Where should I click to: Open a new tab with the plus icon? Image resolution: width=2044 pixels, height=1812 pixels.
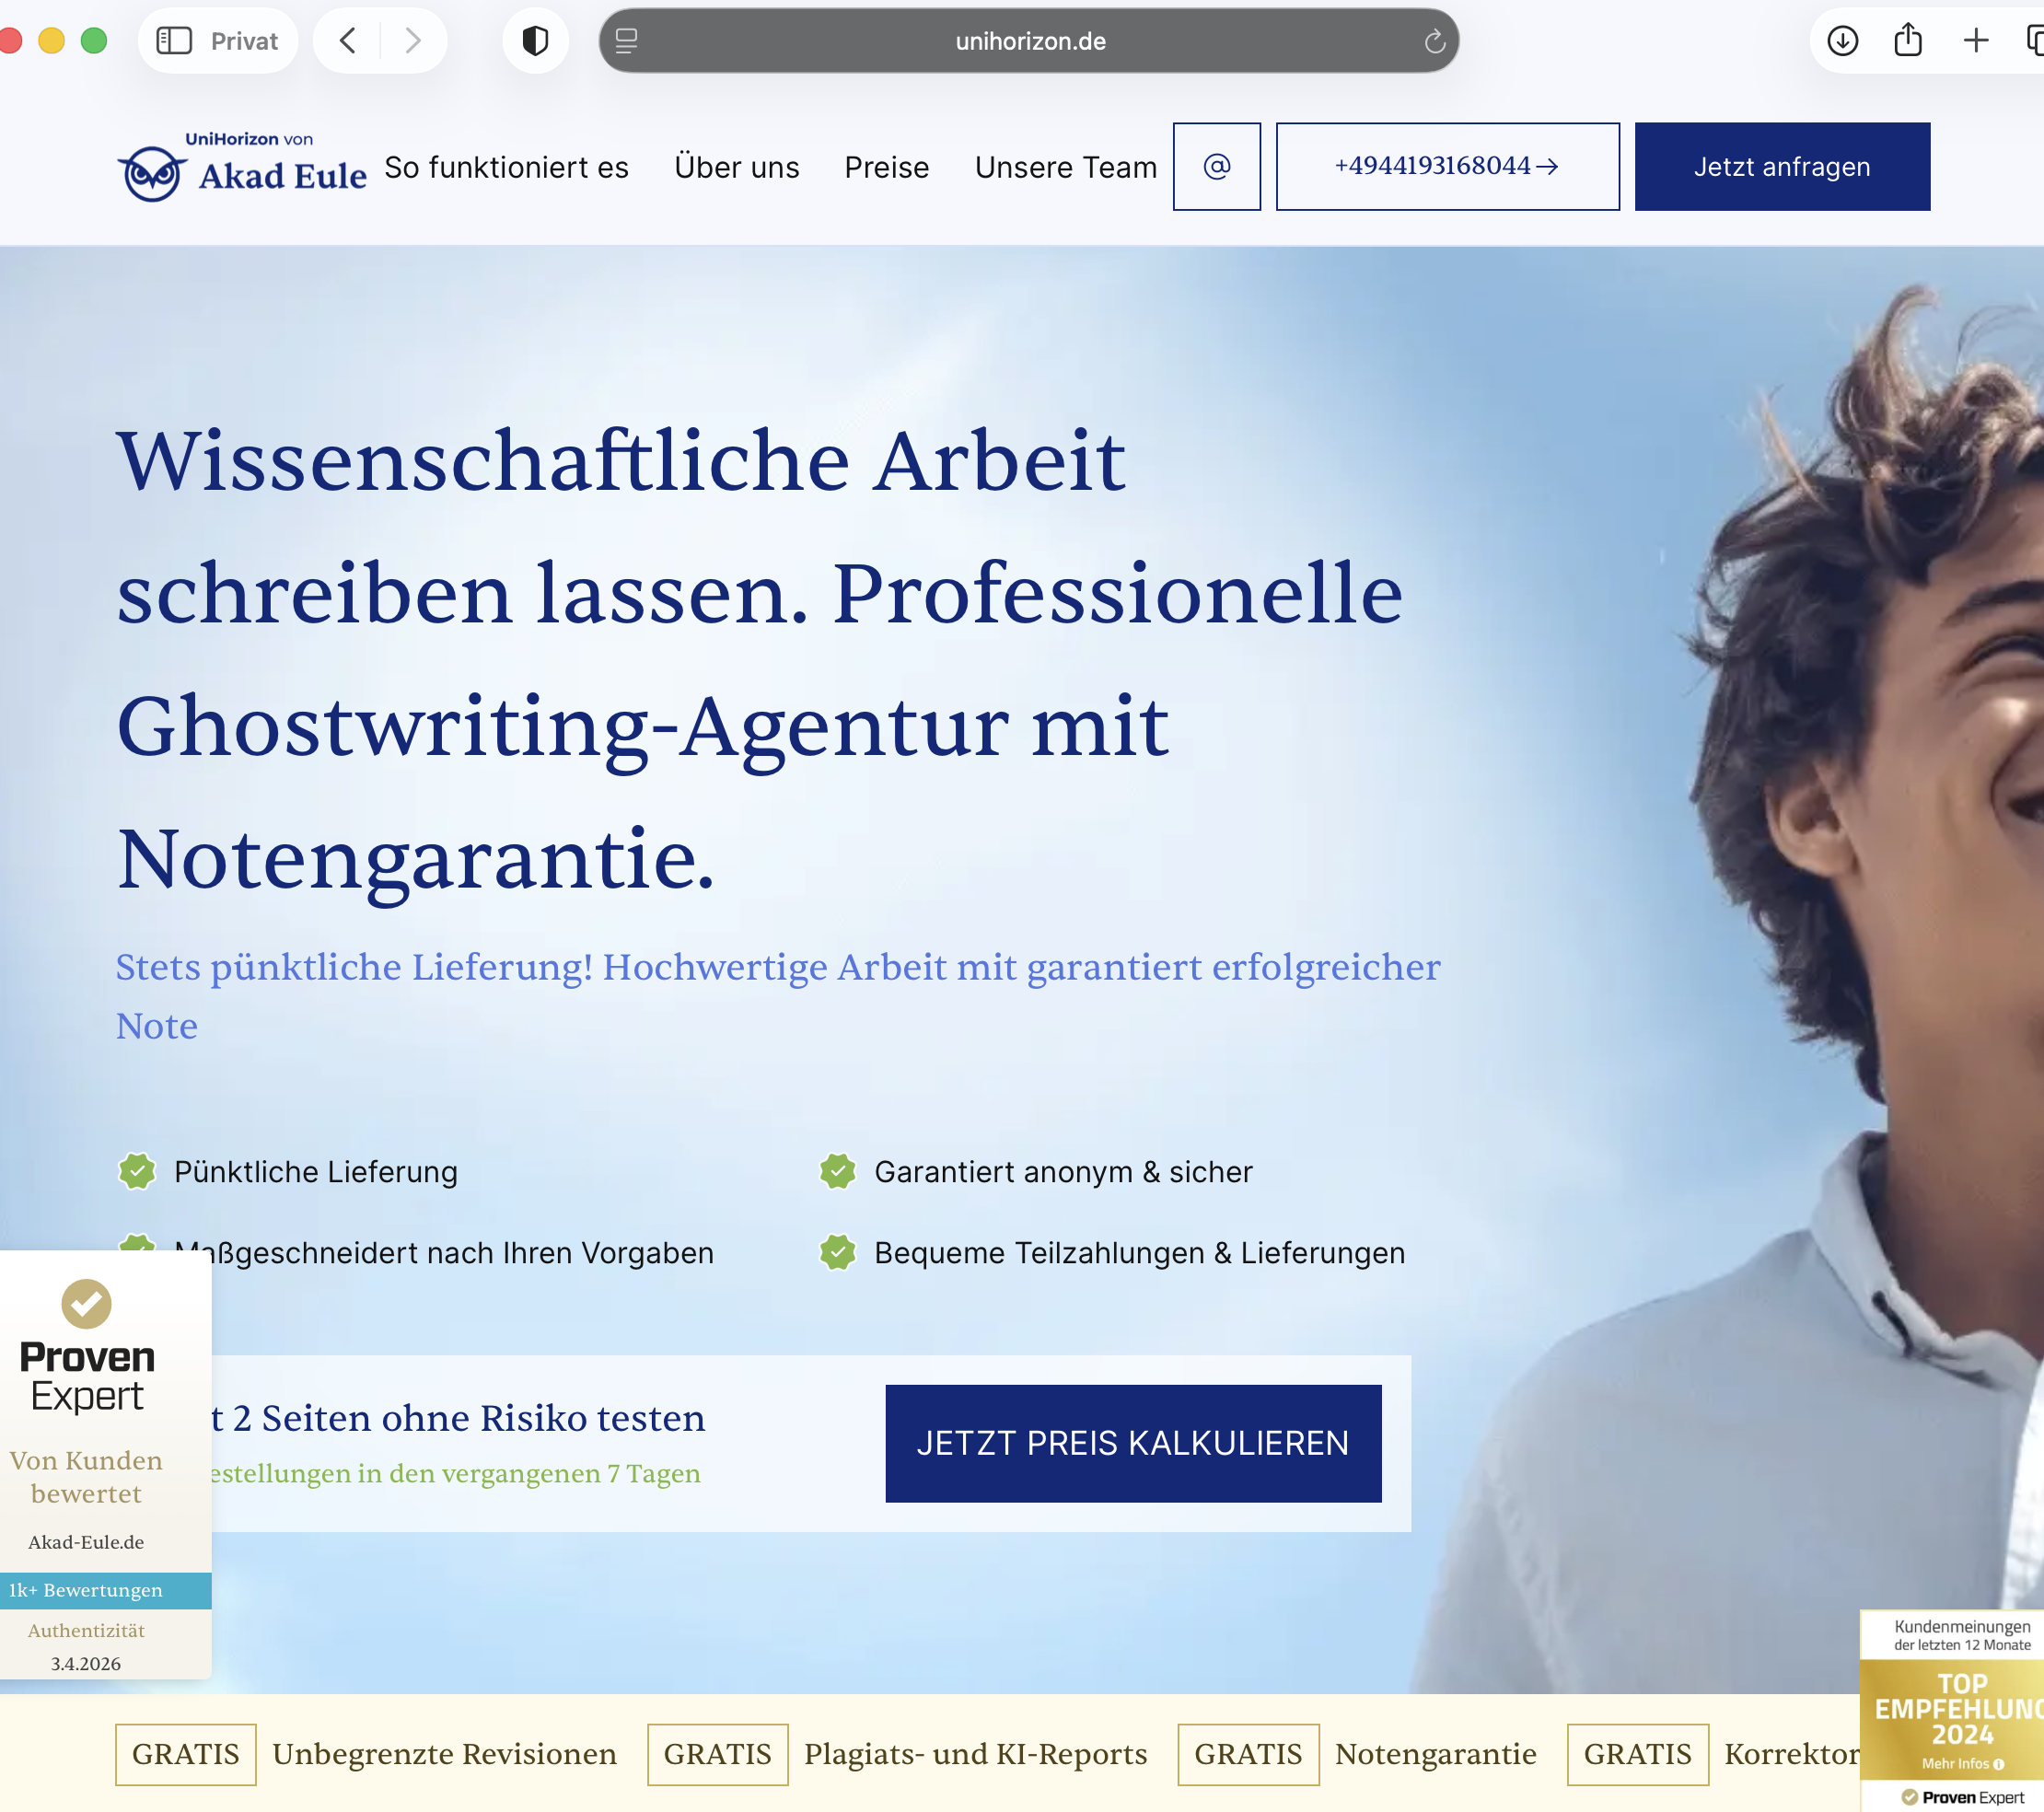click(x=1976, y=41)
